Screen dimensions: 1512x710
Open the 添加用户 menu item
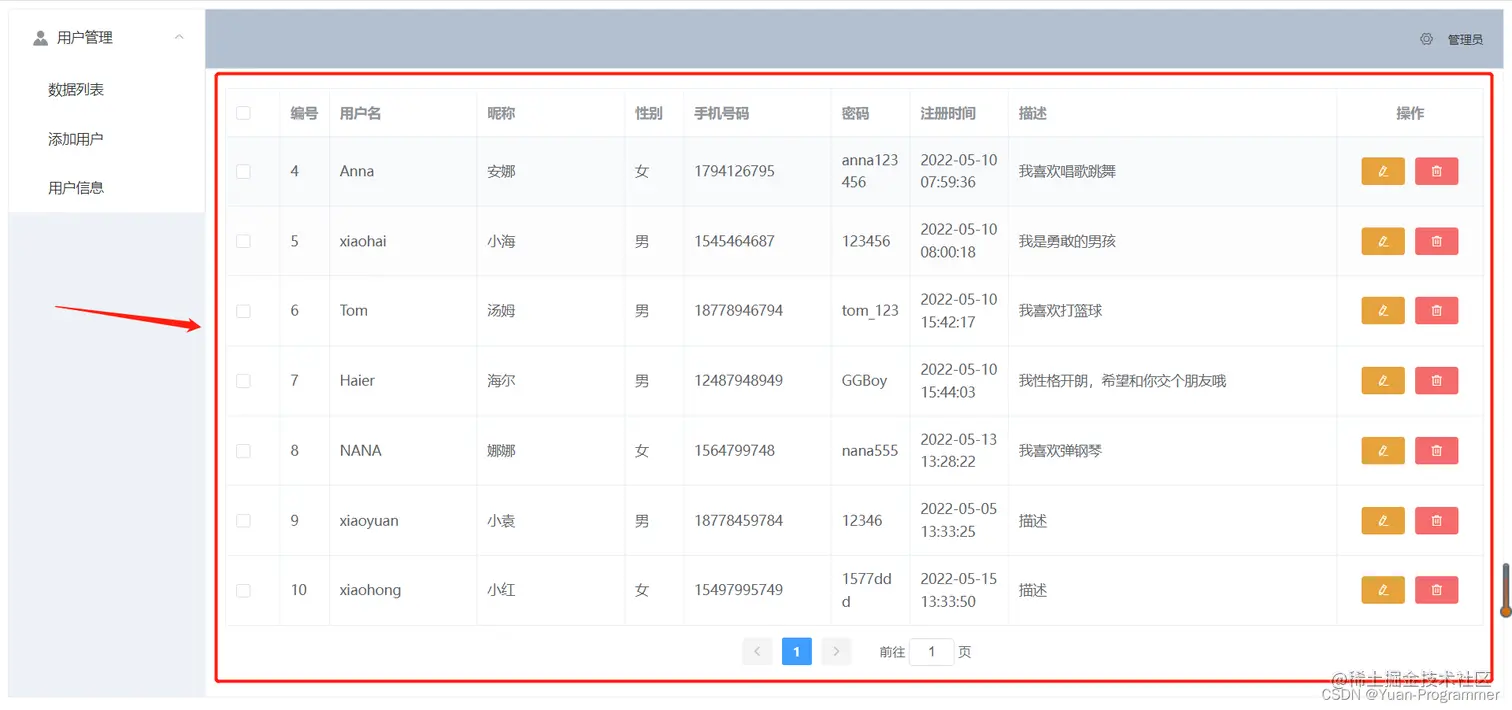[76, 139]
